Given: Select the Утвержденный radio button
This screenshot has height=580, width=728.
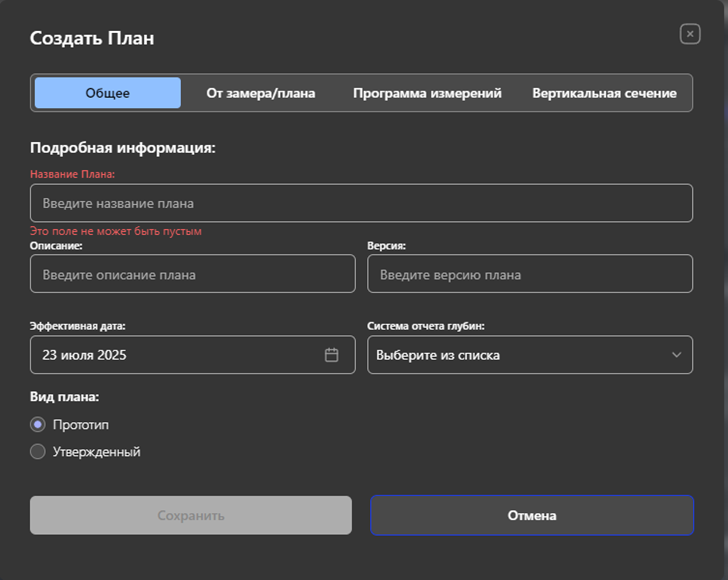Looking at the screenshot, I should tap(38, 451).
